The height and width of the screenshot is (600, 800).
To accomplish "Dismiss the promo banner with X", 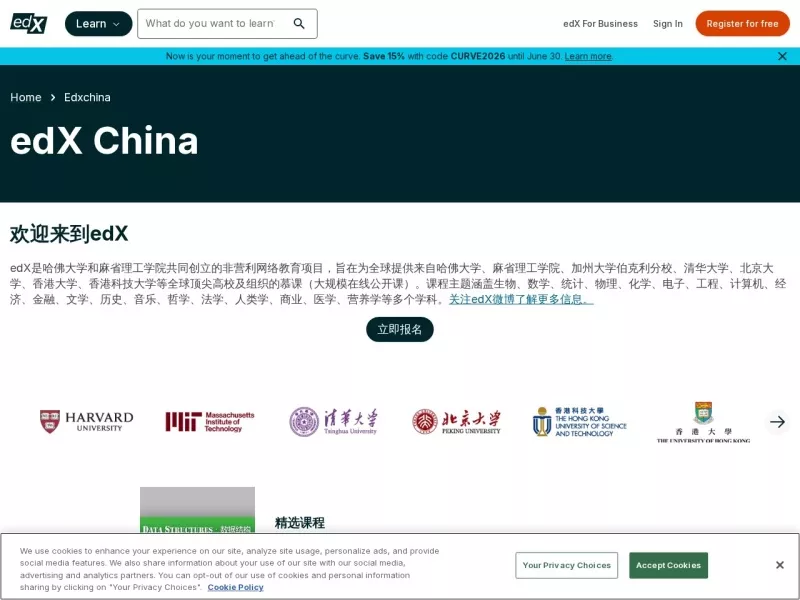I will [x=782, y=56].
